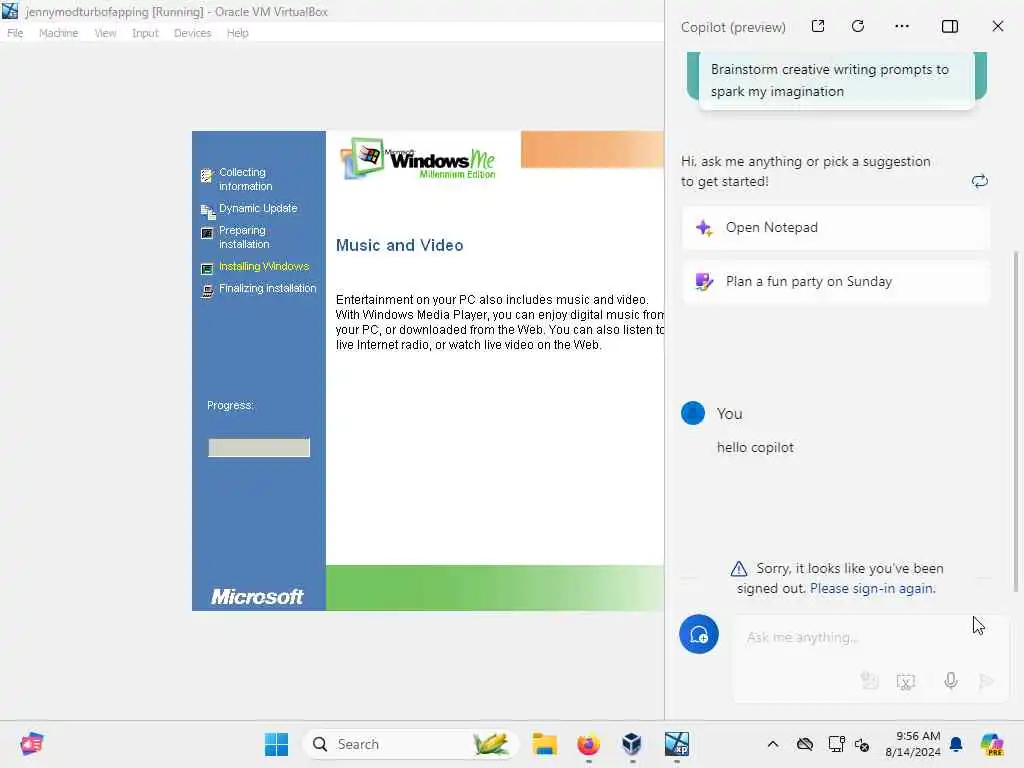The width and height of the screenshot is (1024, 768).
Task: Click the cloud sync tray icon
Action: pyautogui.click(x=805, y=744)
